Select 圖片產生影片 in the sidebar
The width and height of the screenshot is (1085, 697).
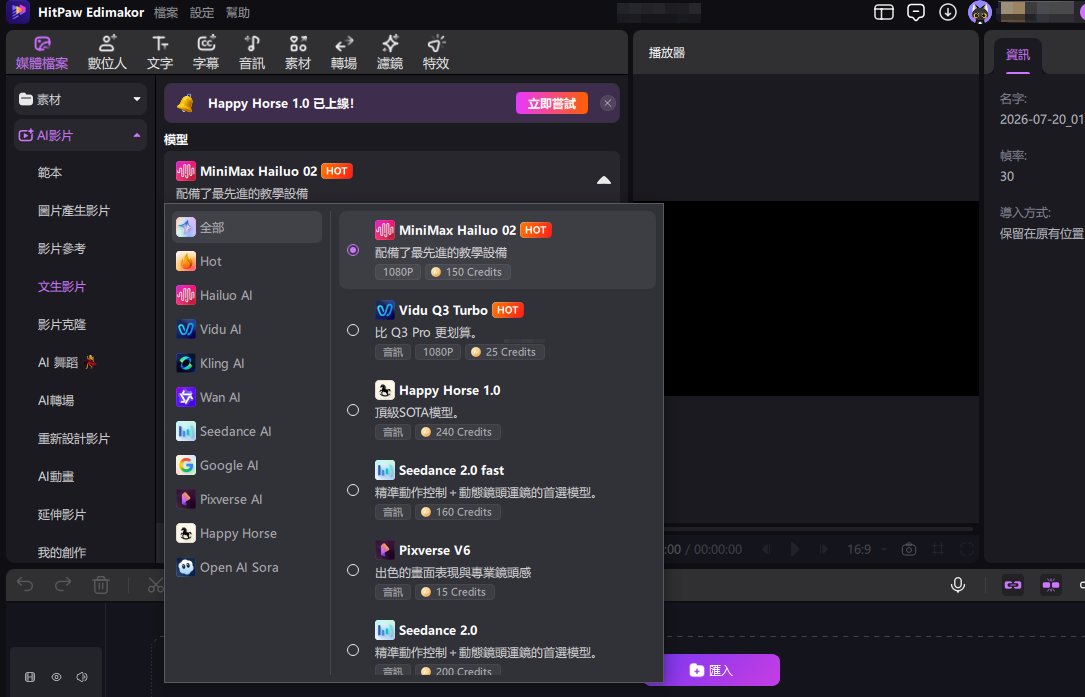(73, 210)
